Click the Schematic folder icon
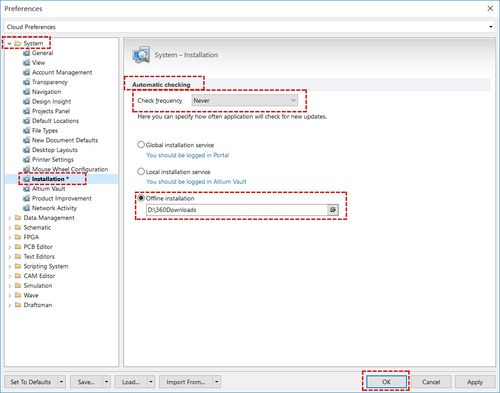Viewport: 500px width, 393px height. [x=18, y=227]
